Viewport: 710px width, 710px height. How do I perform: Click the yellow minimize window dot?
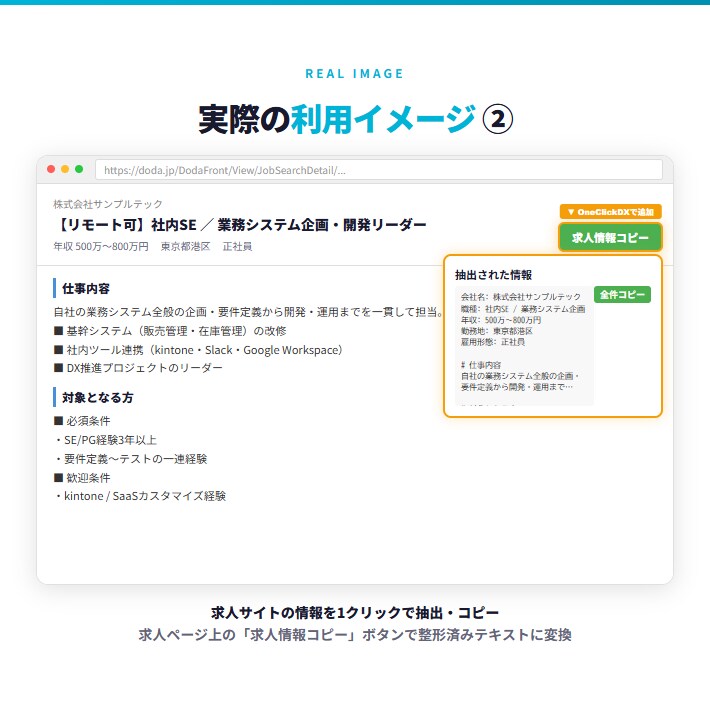(65, 169)
